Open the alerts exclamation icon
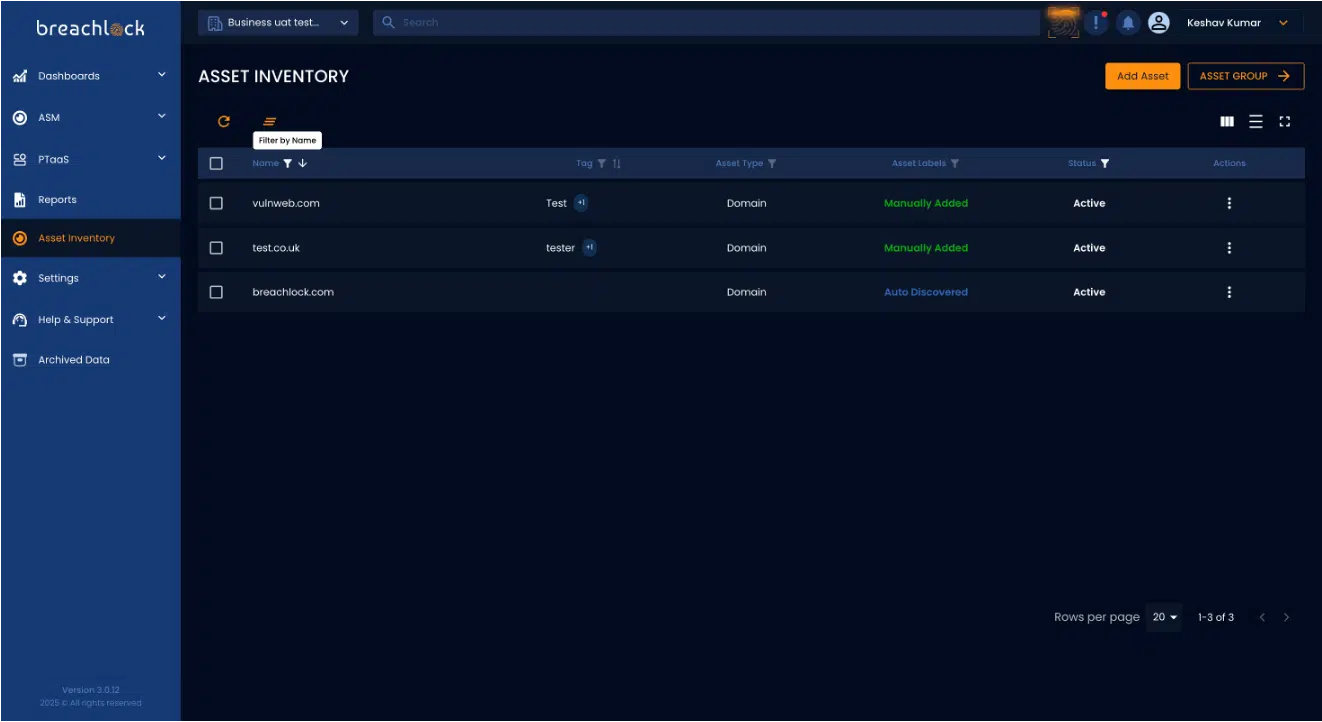The width and height of the screenshot is (1322, 722). pos(1097,22)
